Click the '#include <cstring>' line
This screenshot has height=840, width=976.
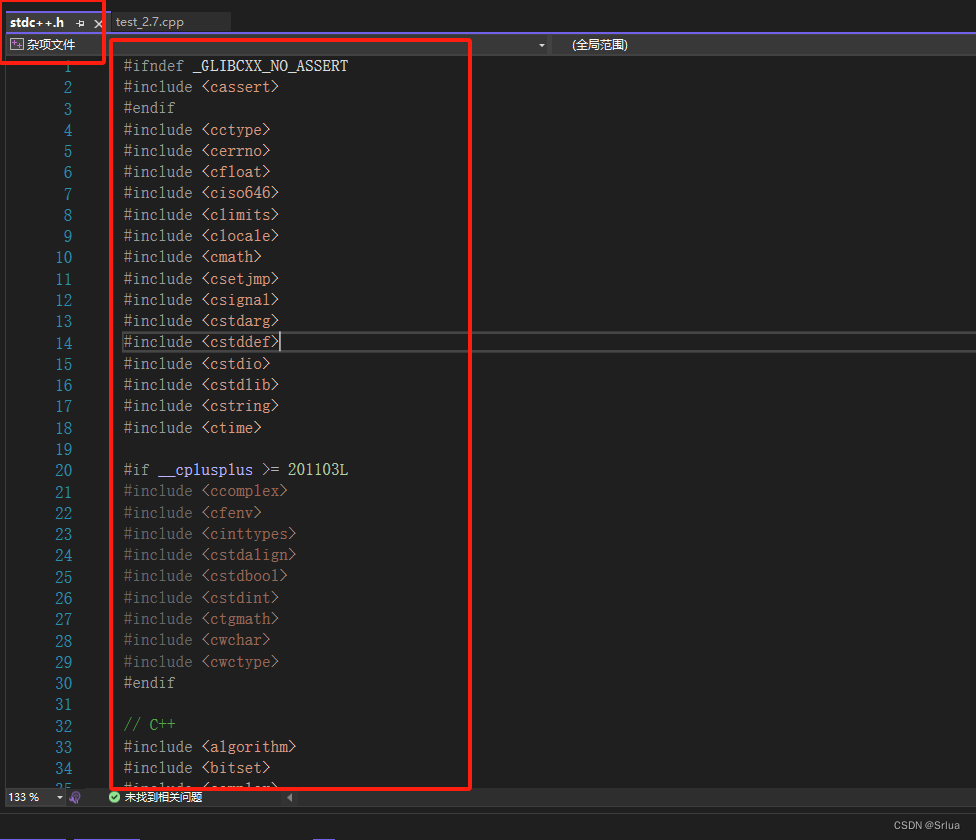(201, 406)
